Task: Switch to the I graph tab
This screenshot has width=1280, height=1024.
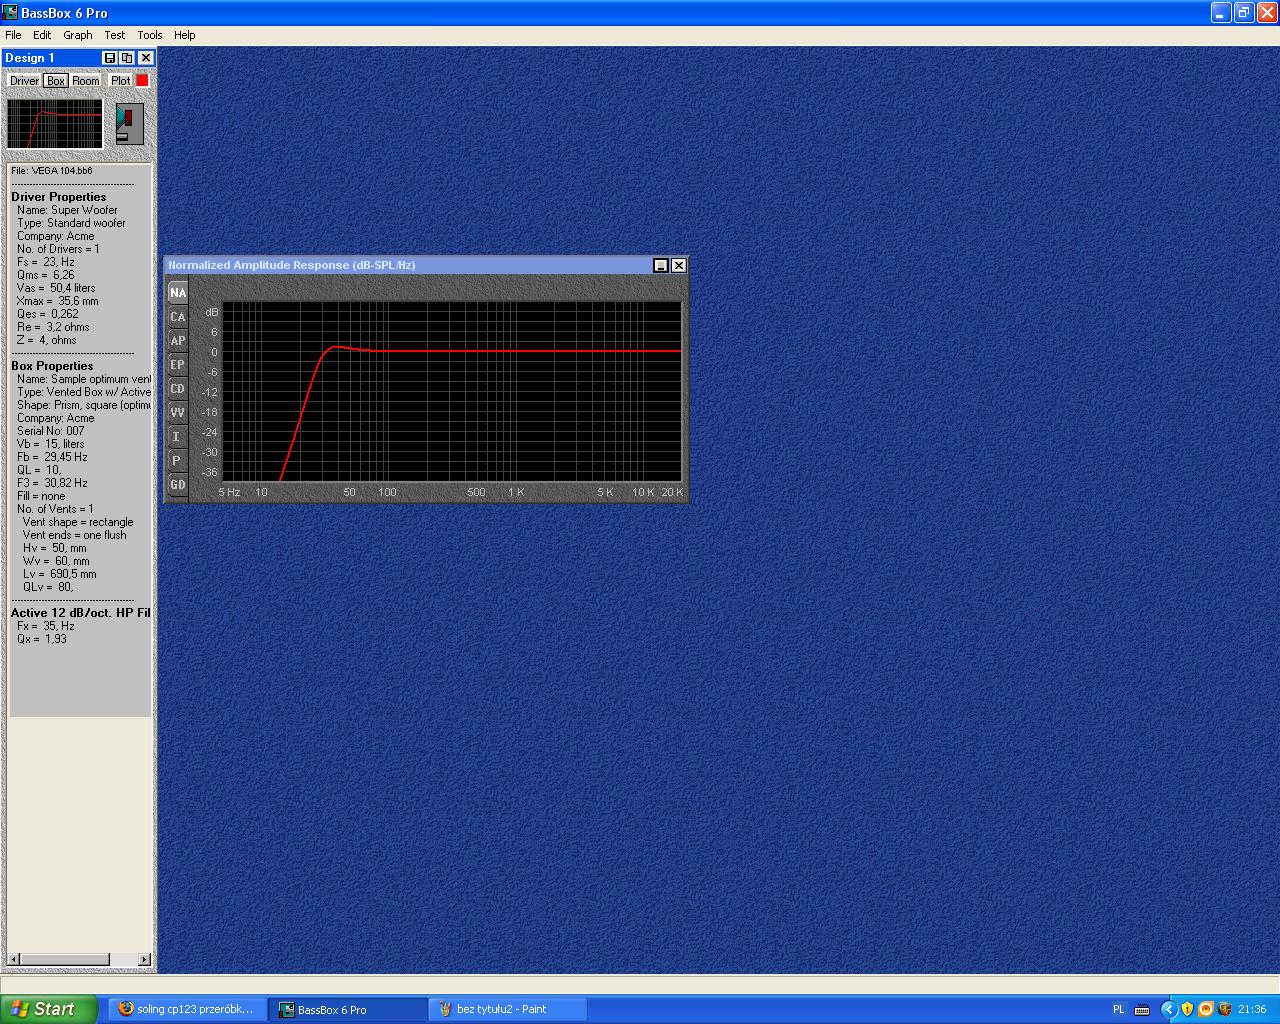Action: [177, 437]
